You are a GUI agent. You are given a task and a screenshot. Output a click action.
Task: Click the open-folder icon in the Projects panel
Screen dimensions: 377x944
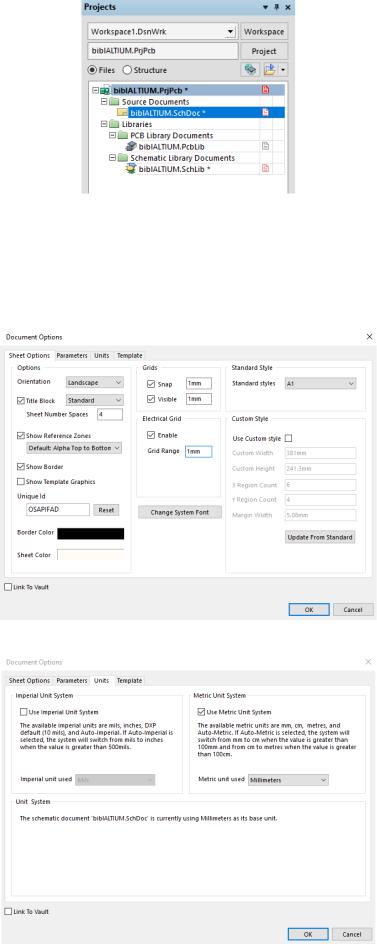270,70
